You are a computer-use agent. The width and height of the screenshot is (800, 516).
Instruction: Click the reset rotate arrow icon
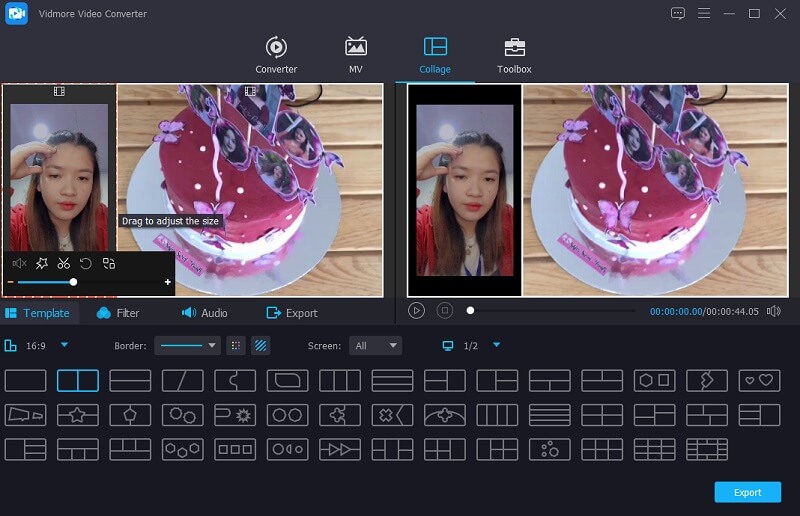tap(86, 264)
